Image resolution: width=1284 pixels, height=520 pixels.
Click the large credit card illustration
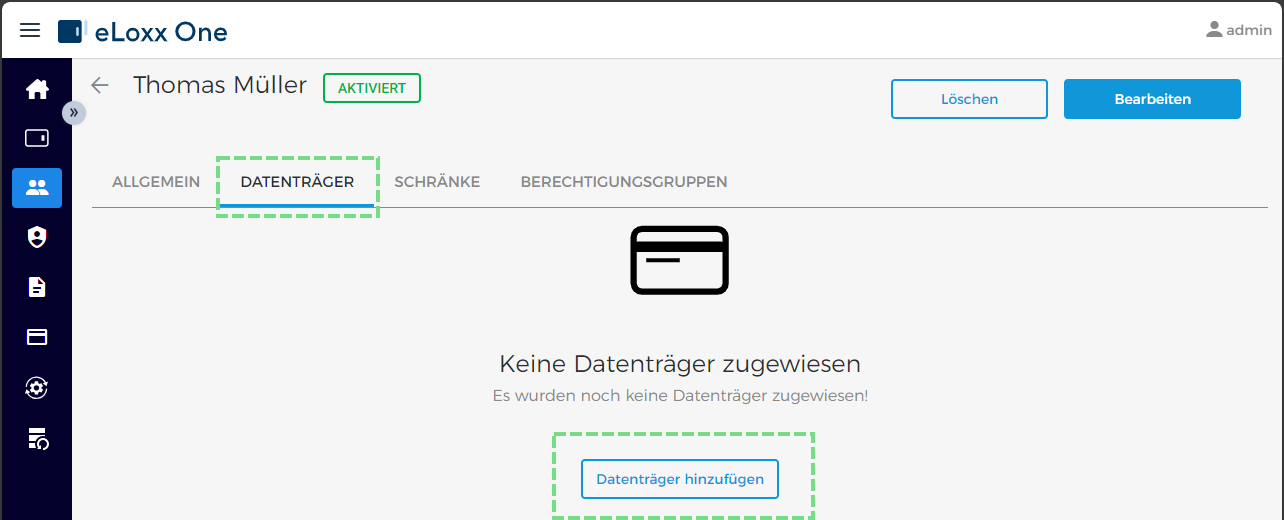680,260
